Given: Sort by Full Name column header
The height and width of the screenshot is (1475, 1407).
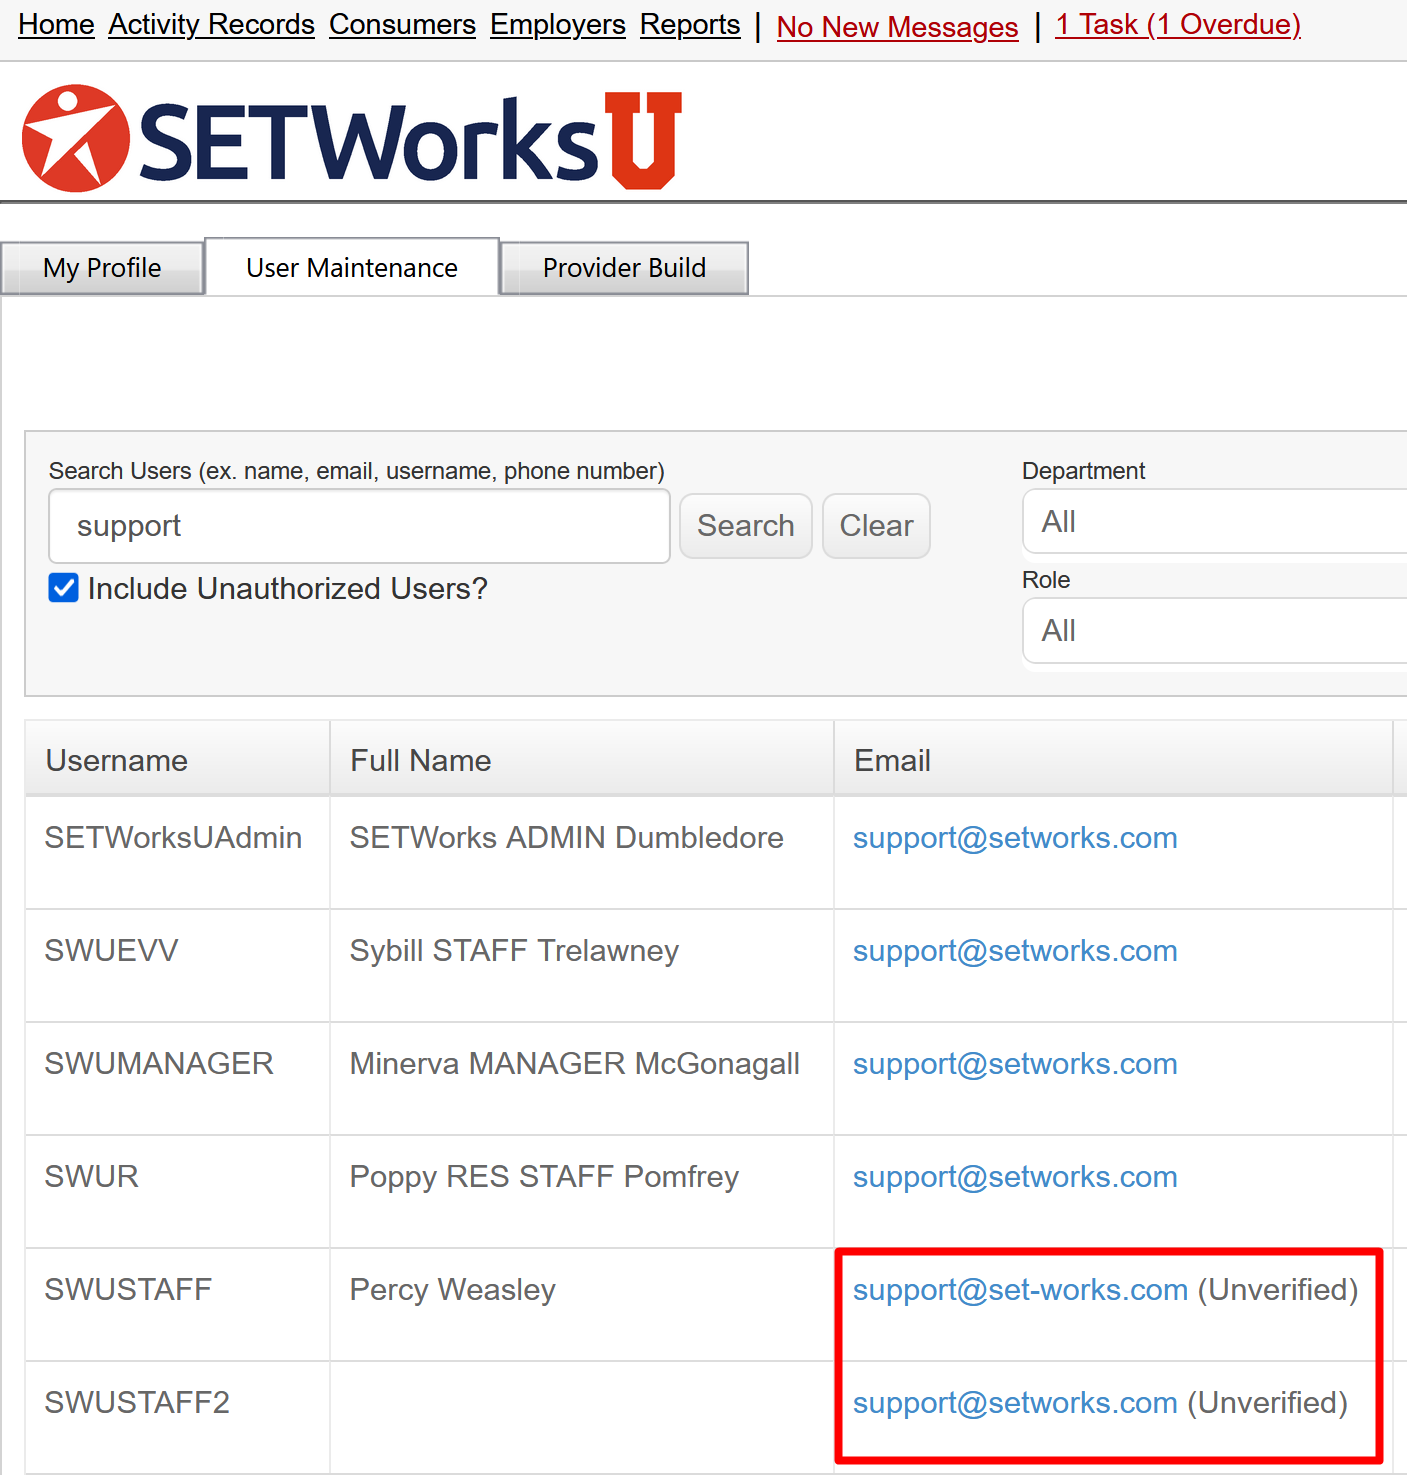Looking at the screenshot, I should coord(582,760).
